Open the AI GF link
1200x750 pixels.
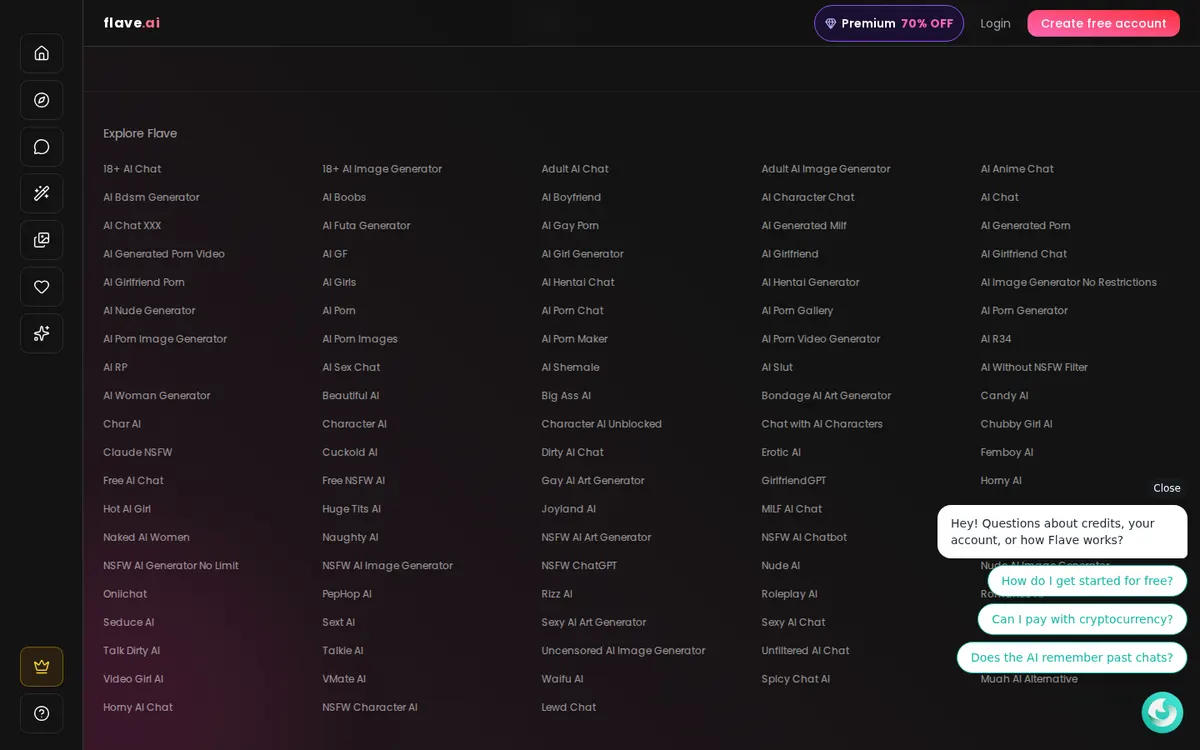[335, 254]
